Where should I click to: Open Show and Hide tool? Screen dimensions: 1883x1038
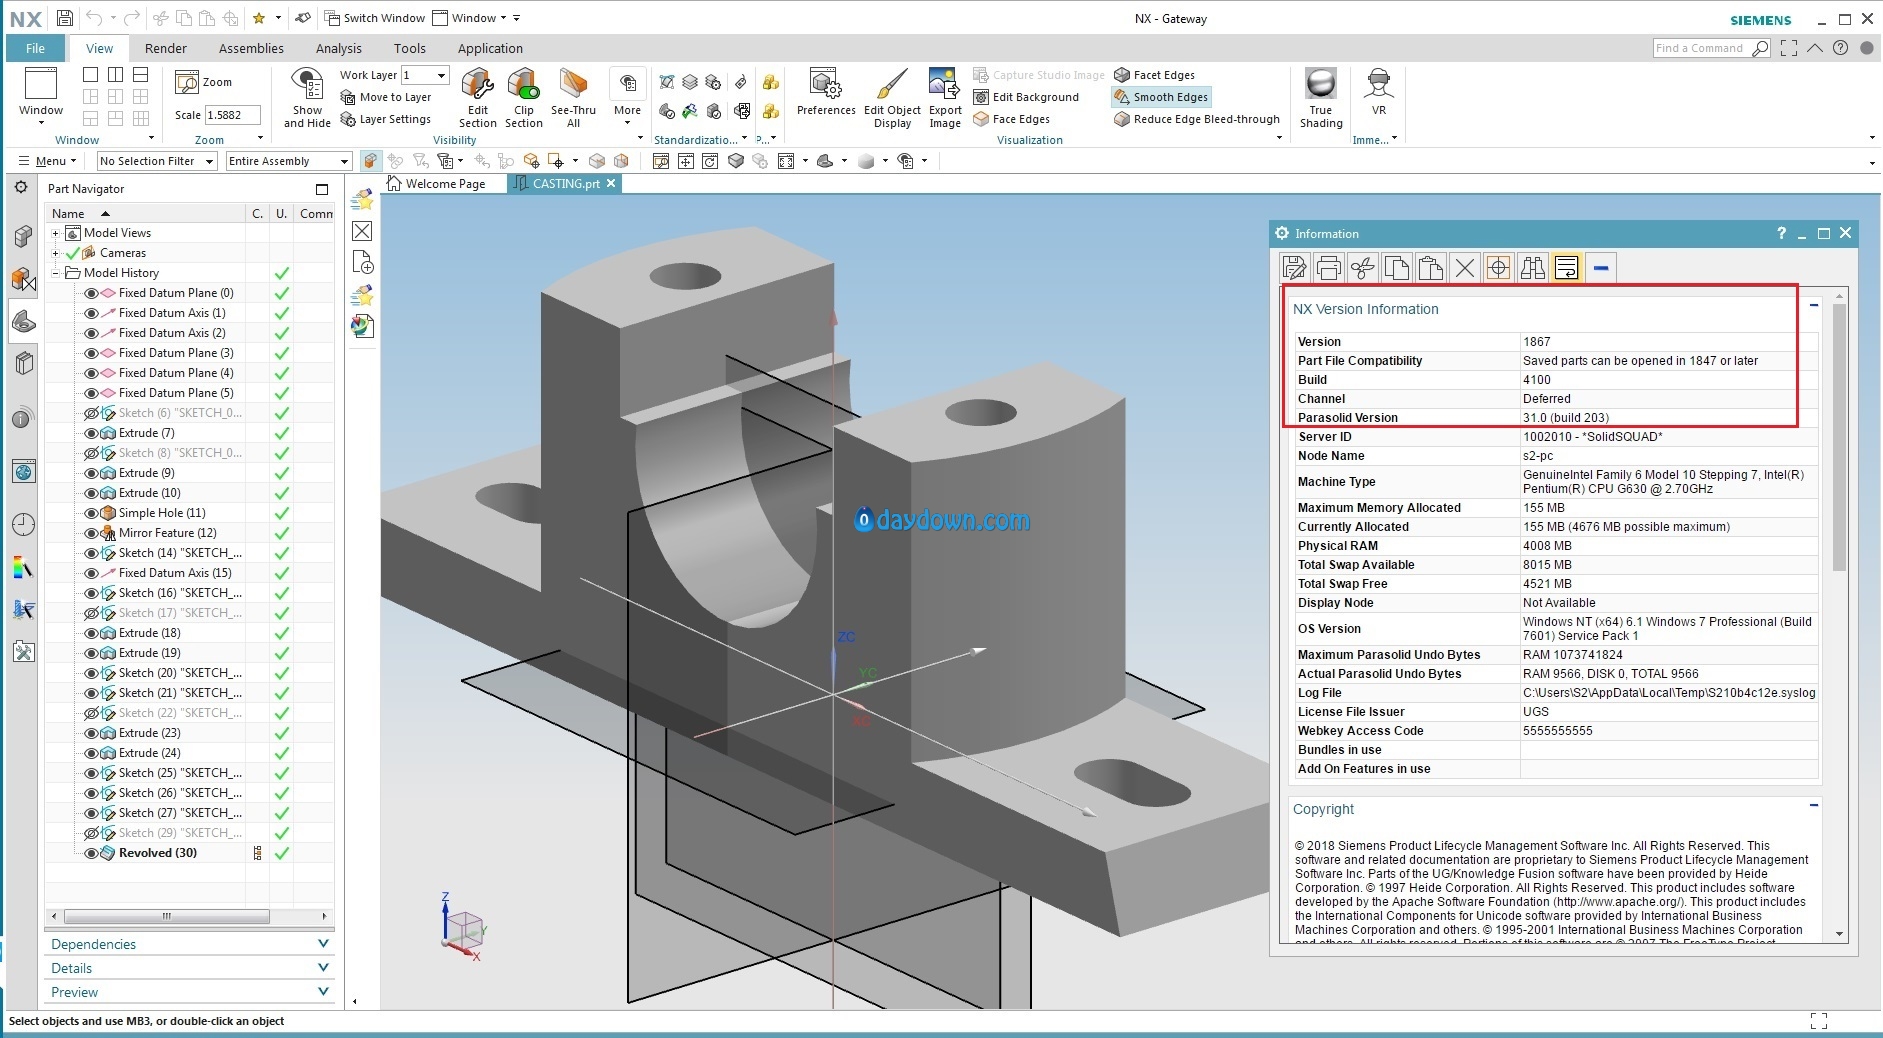[307, 98]
